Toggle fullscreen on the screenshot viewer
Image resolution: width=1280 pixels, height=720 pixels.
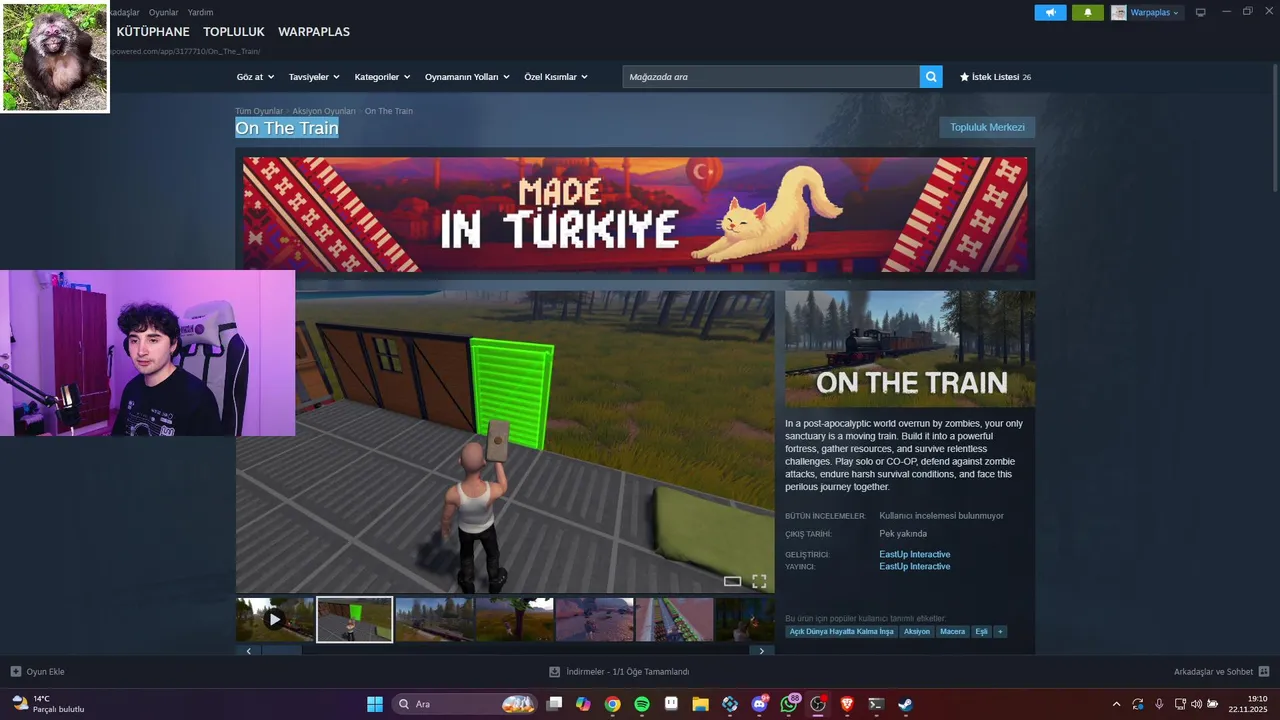tap(759, 581)
